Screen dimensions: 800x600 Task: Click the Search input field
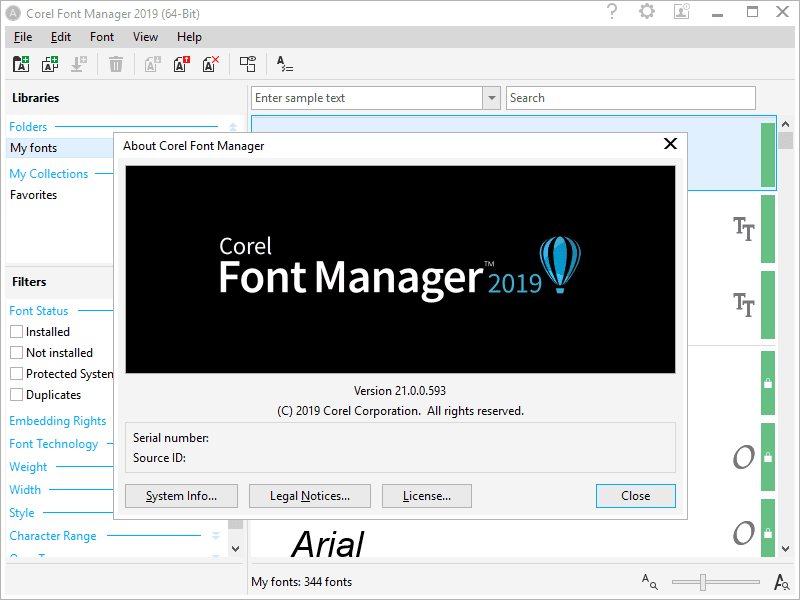(x=631, y=98)
